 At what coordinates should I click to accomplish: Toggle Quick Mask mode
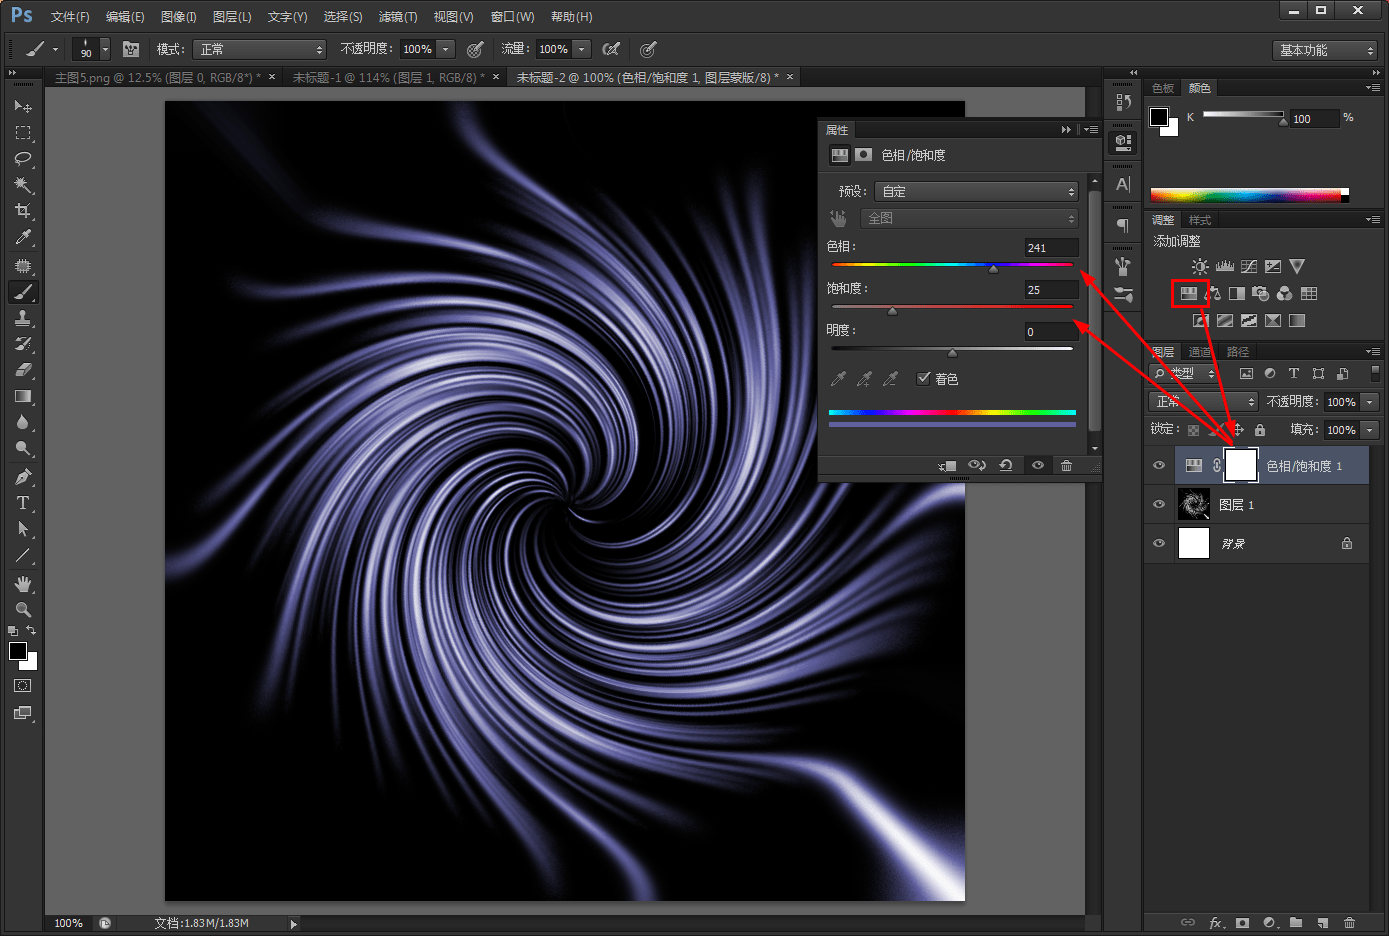tap(23, 686)
